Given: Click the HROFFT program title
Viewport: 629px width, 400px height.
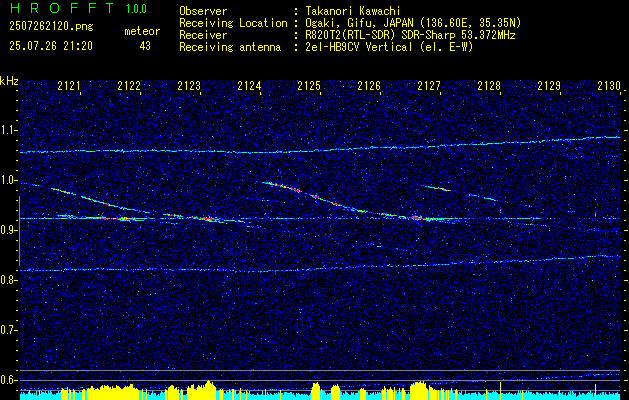Looking at the screenshot, I should (62, 8).
